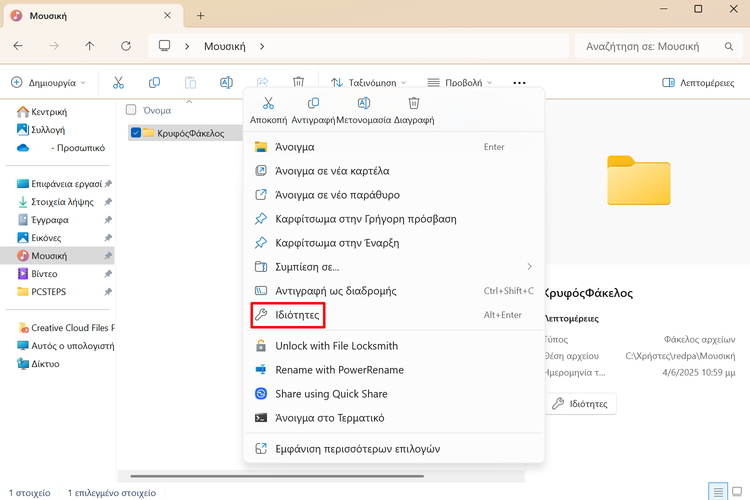Switch to large thumbnails view icon
The width and height of the screenshot is (750, 500).
[x=737, y=491]
